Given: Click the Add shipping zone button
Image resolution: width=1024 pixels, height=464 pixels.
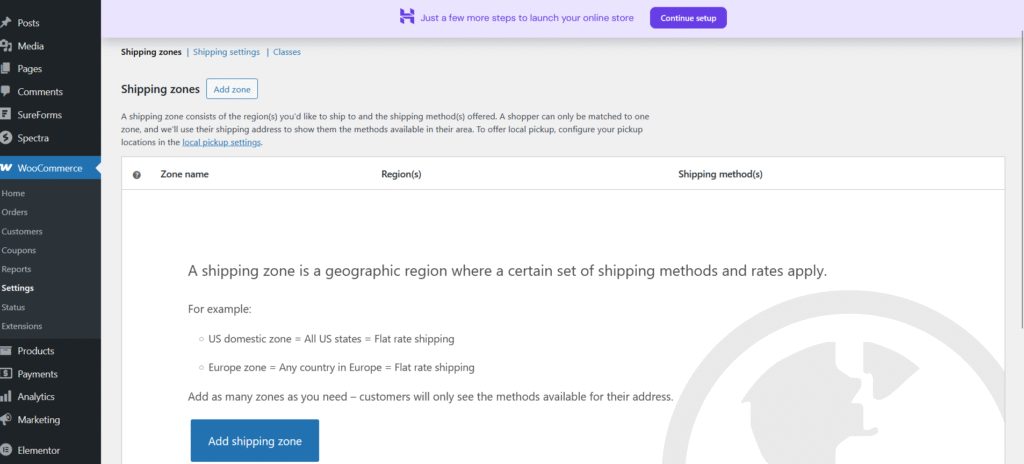Looking at the screenshot, I should (254, 441).
